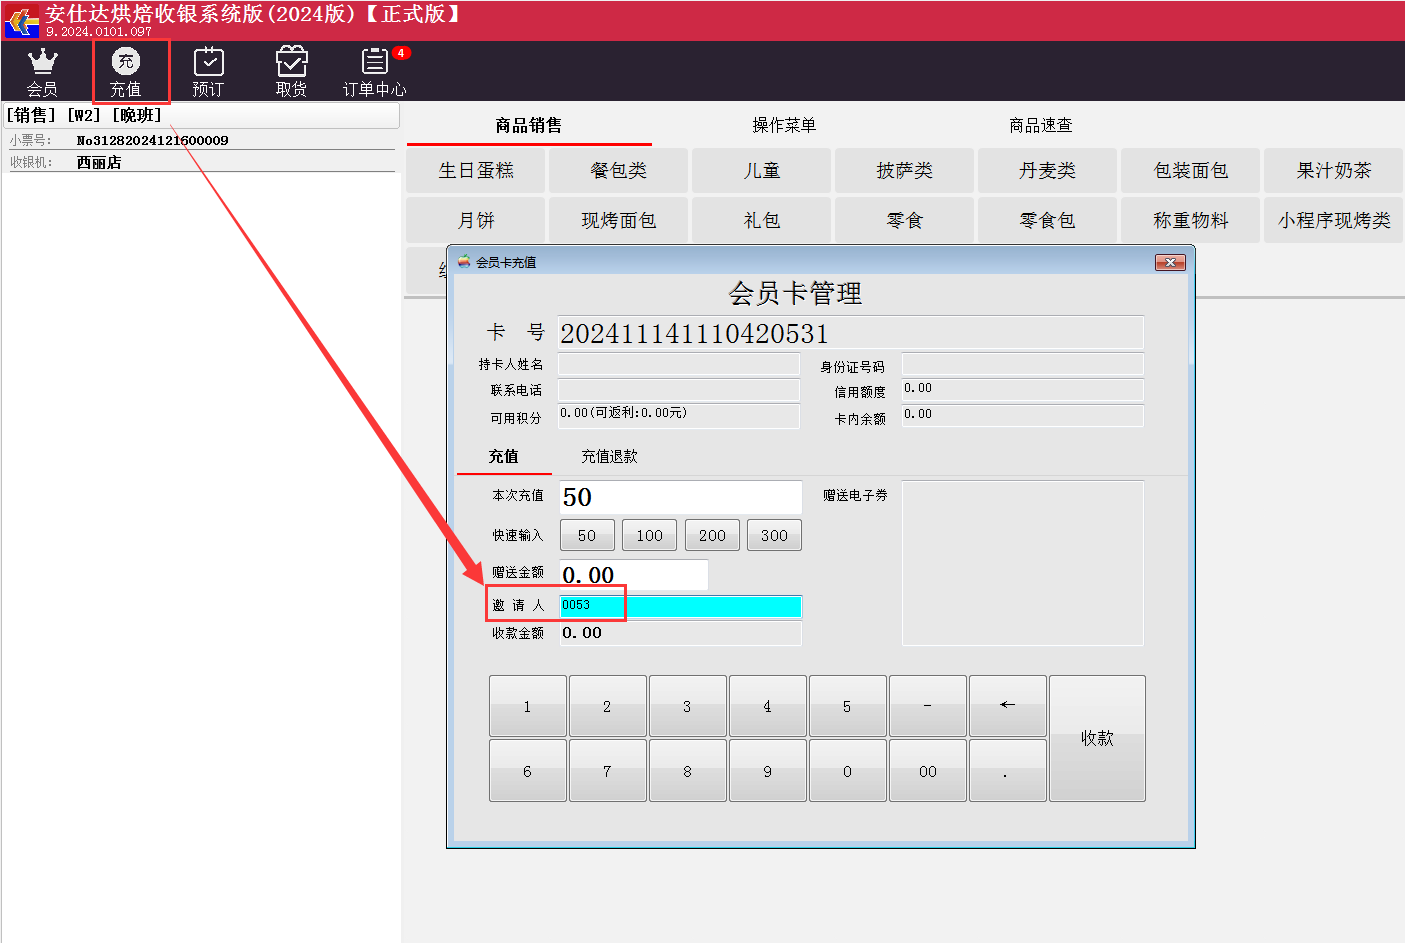The height and width of the screenshot is (943, 1405).
Task: Click receipt number No31282024121600009
Action: pyautogui.click(x=153, y=140)
